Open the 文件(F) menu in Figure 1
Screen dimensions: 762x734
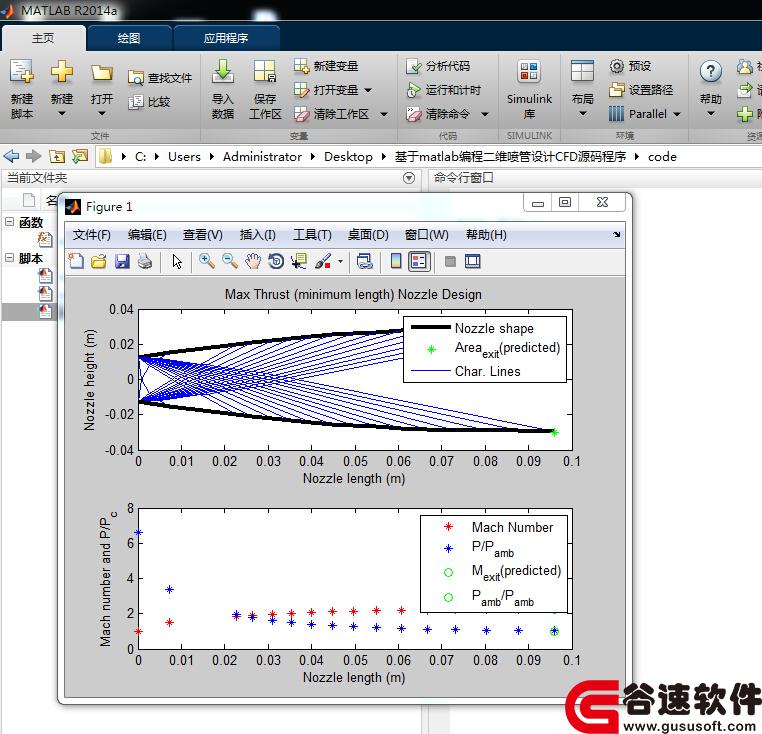(91, 235)
